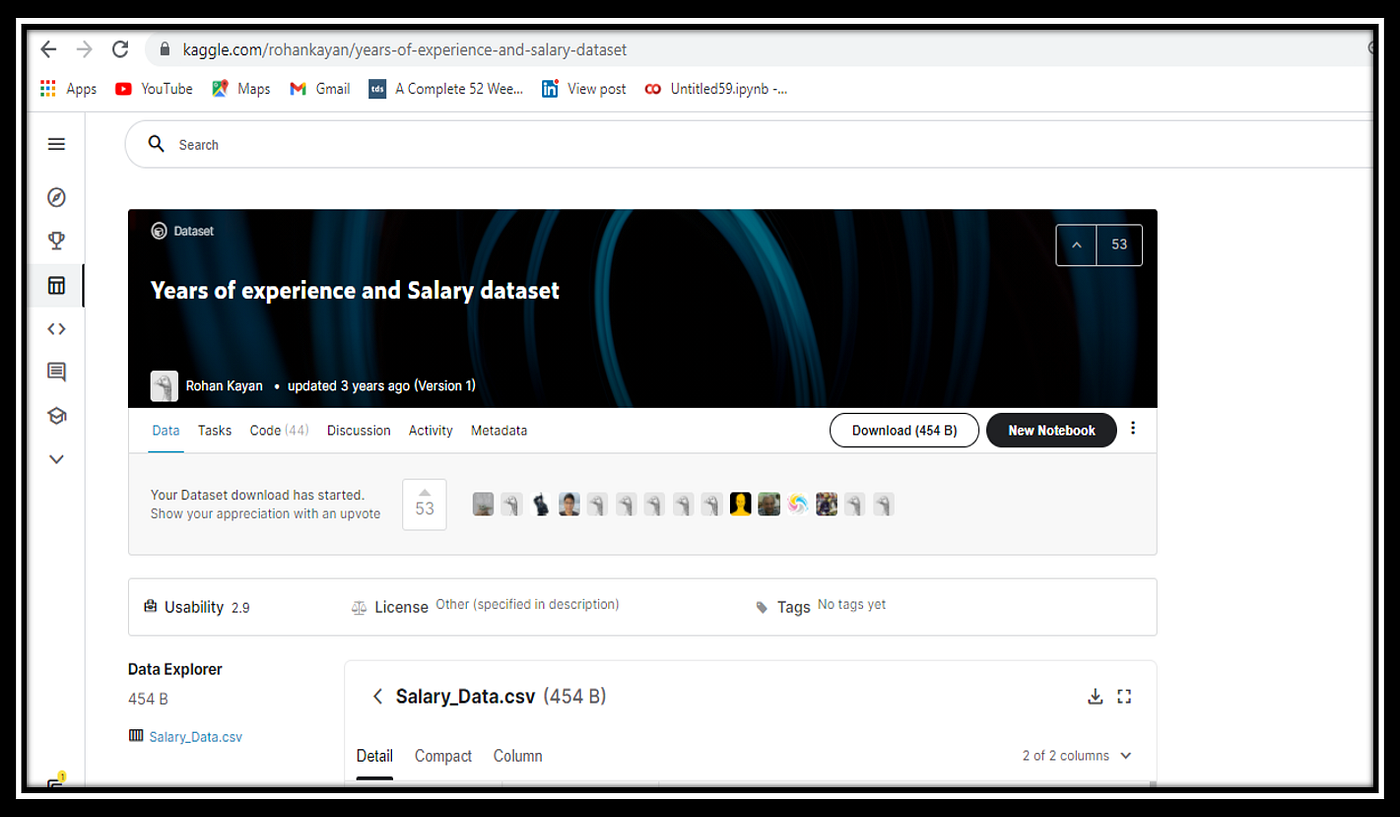Download Salary_Data.csv using the download icon
Screen dimensions: 1400x817
(1095, 696)
